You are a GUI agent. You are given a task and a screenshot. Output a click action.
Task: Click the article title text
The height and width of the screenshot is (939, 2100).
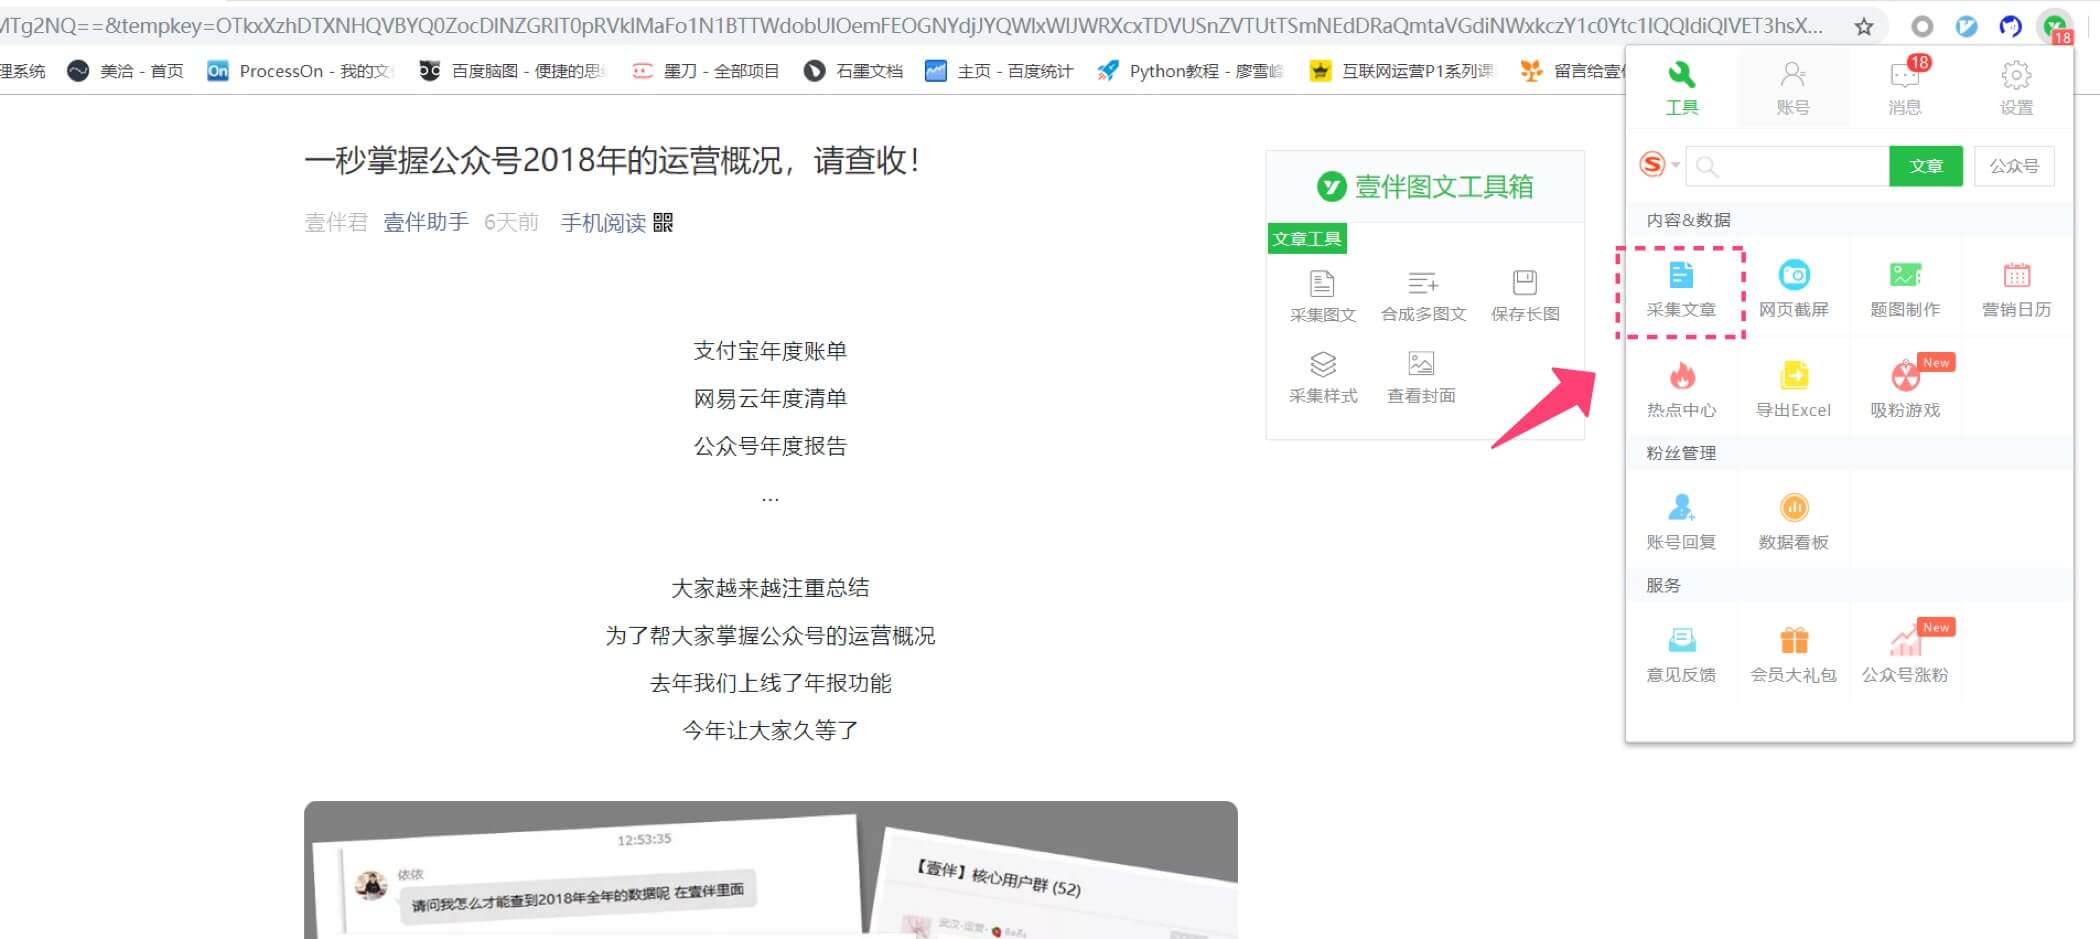pos(612,160)
